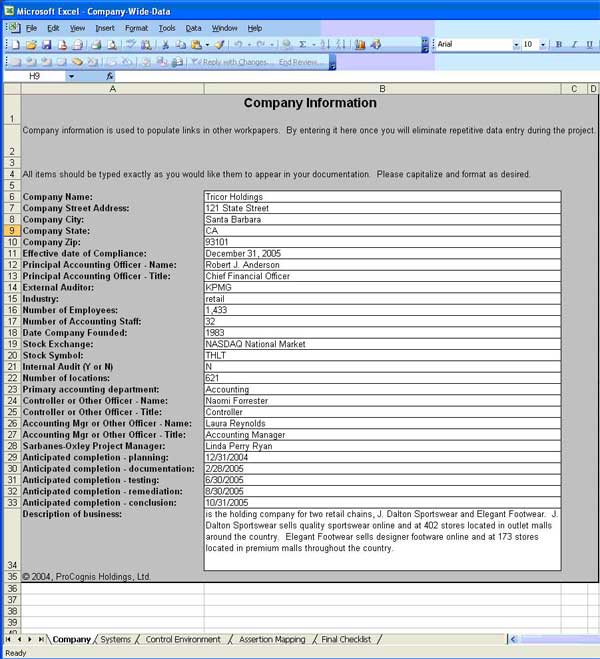Jump to first sheet with tab scroll button
Viewport: 600px width, 659px height.
(x=8, y=639)
